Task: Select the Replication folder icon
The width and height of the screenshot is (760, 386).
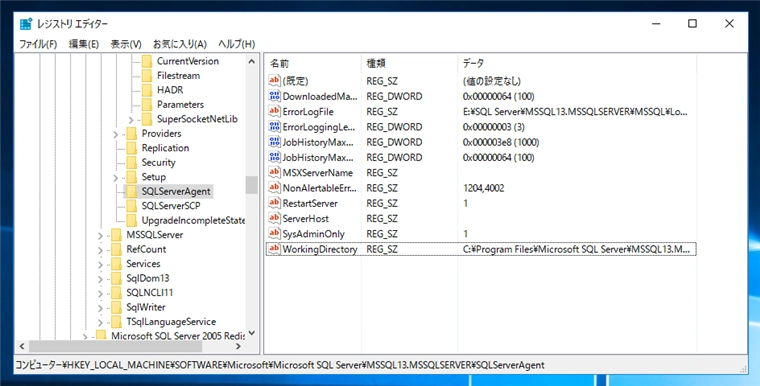Action: click(131, 148)
